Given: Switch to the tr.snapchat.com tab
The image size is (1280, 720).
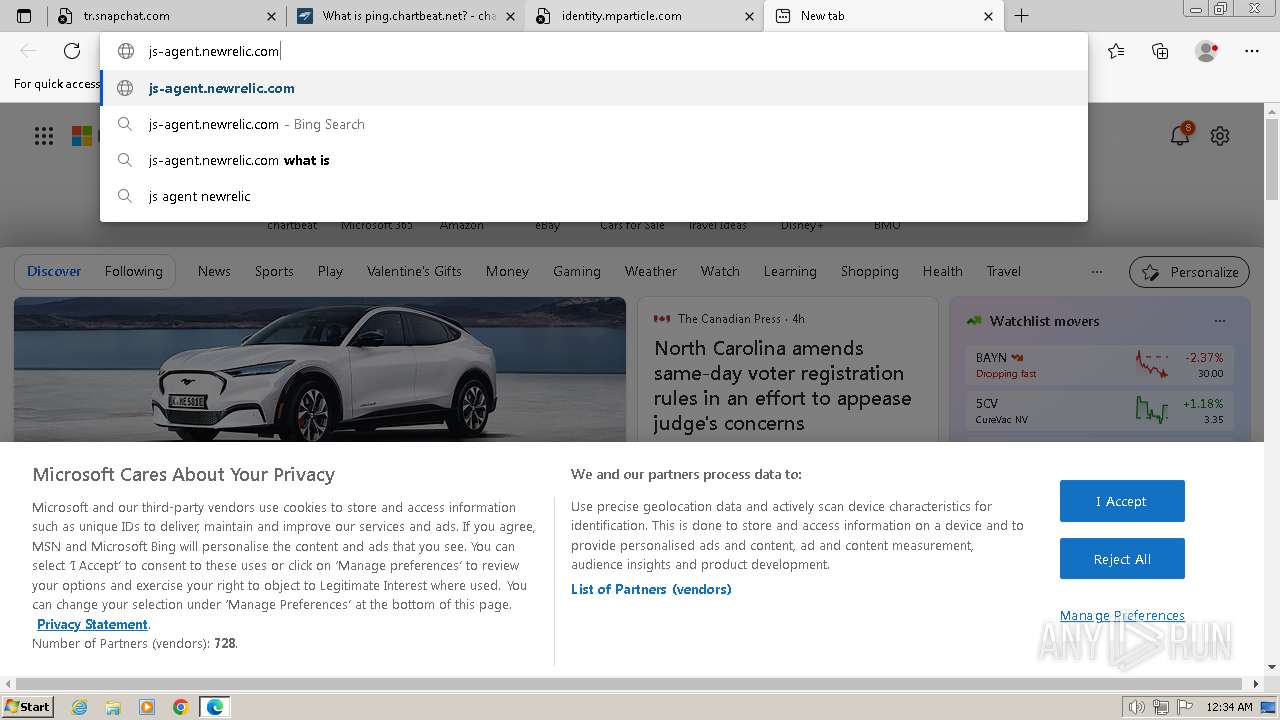Looking at the screenshot, I should (x=166, y=16).
